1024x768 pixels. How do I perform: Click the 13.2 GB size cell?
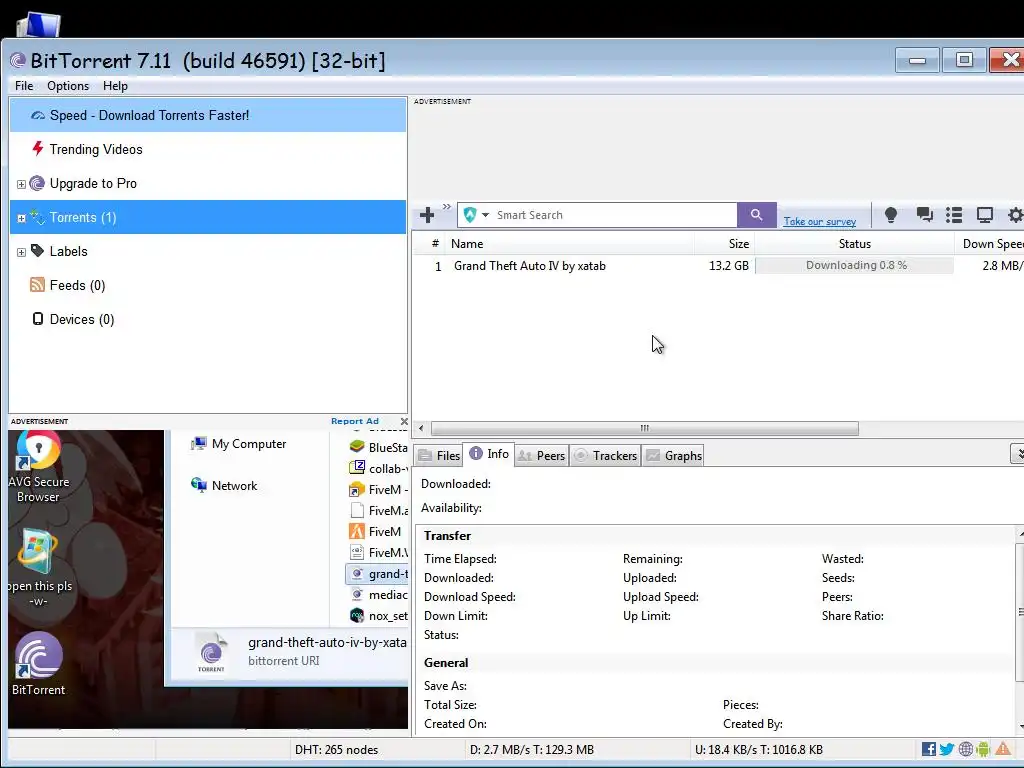729,266
